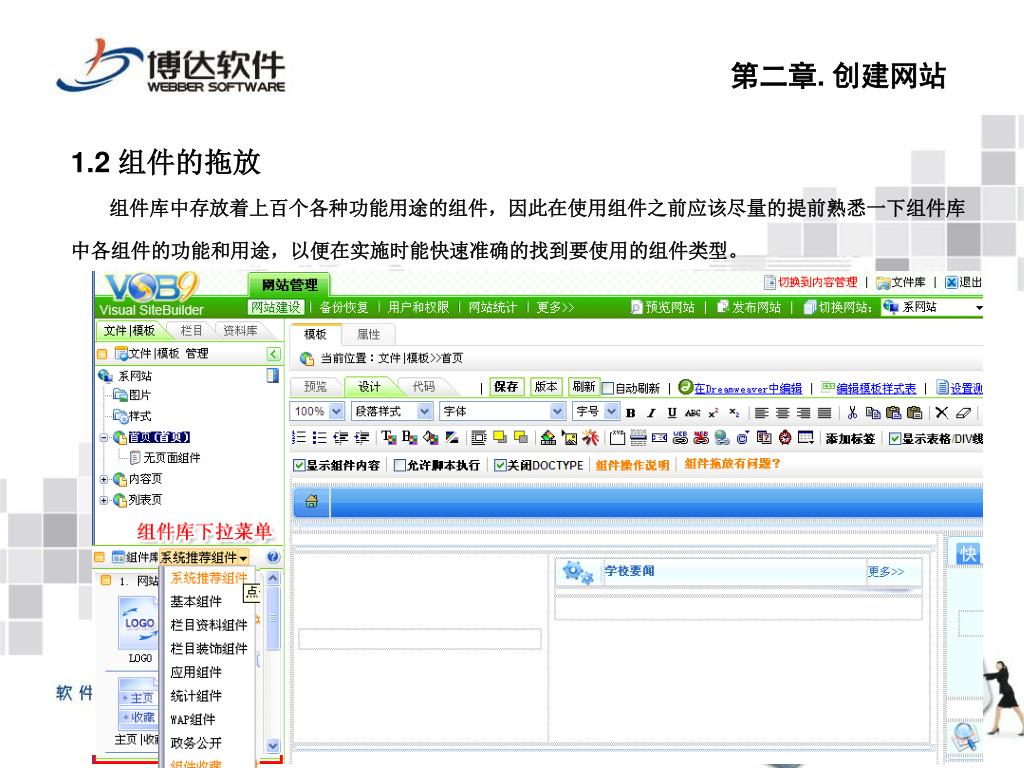The width and height of the screenshot is (1024, 768).
Task: Insert numbered list
Action: pyautogui.click(x=298, y=438)
